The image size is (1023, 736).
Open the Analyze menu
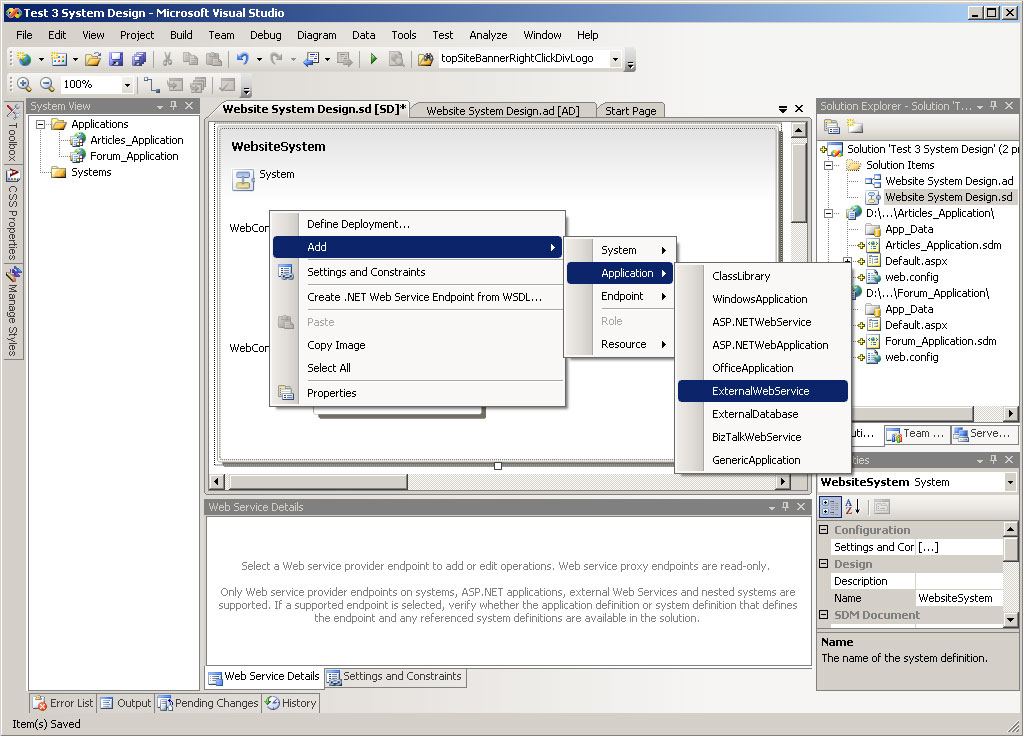(x=488, y=35)
